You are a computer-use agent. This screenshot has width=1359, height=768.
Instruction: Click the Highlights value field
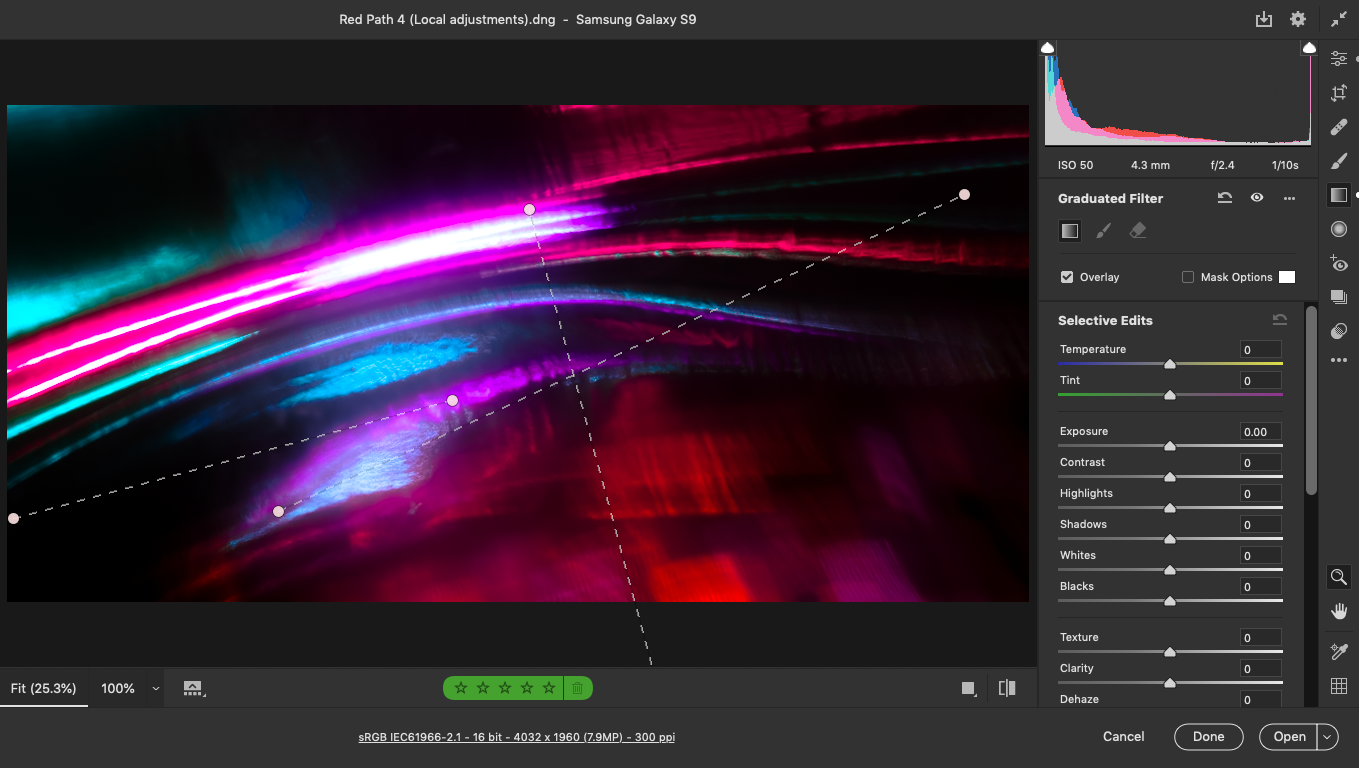click(1260, 494)
